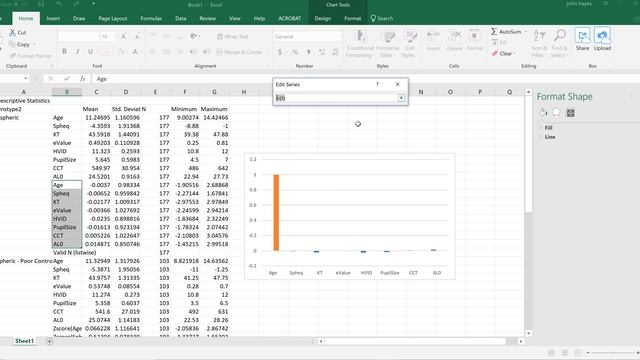
Task: Switch to the Page Layout ribbon tab
Action: (x=113, y=18)
